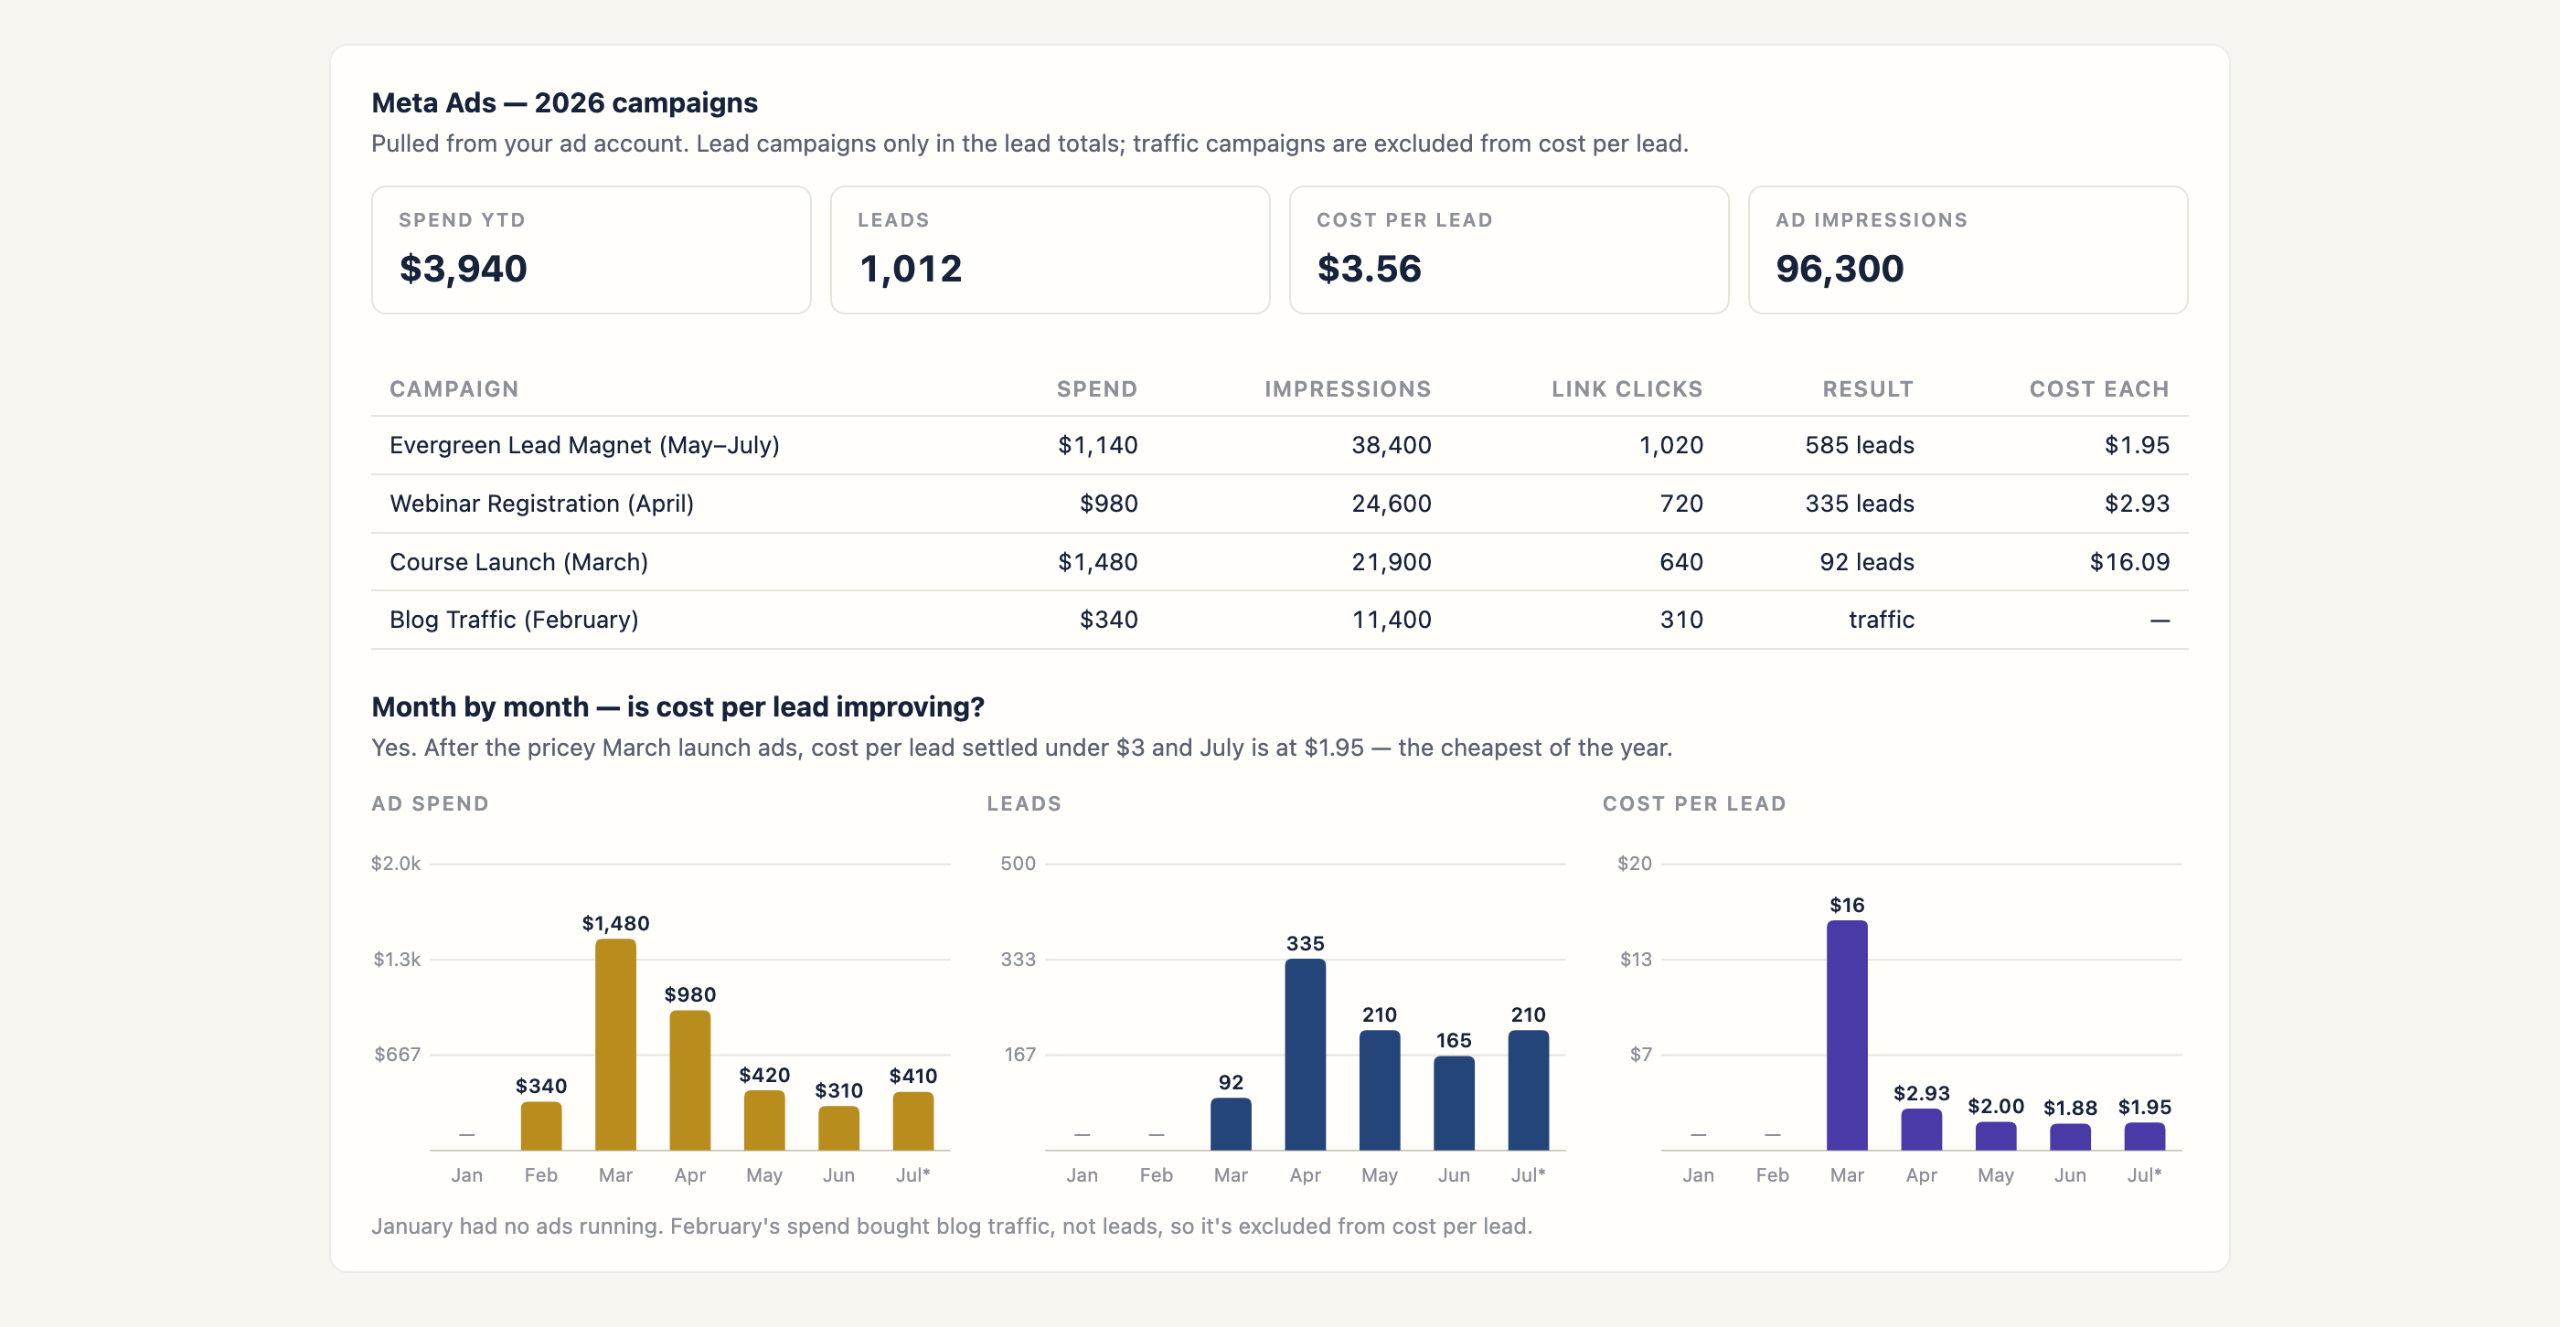Click the $1,480 spend cell in the Course Launch row
Viewport: 2560px width, 1327px height.
tap(1098, 562)
